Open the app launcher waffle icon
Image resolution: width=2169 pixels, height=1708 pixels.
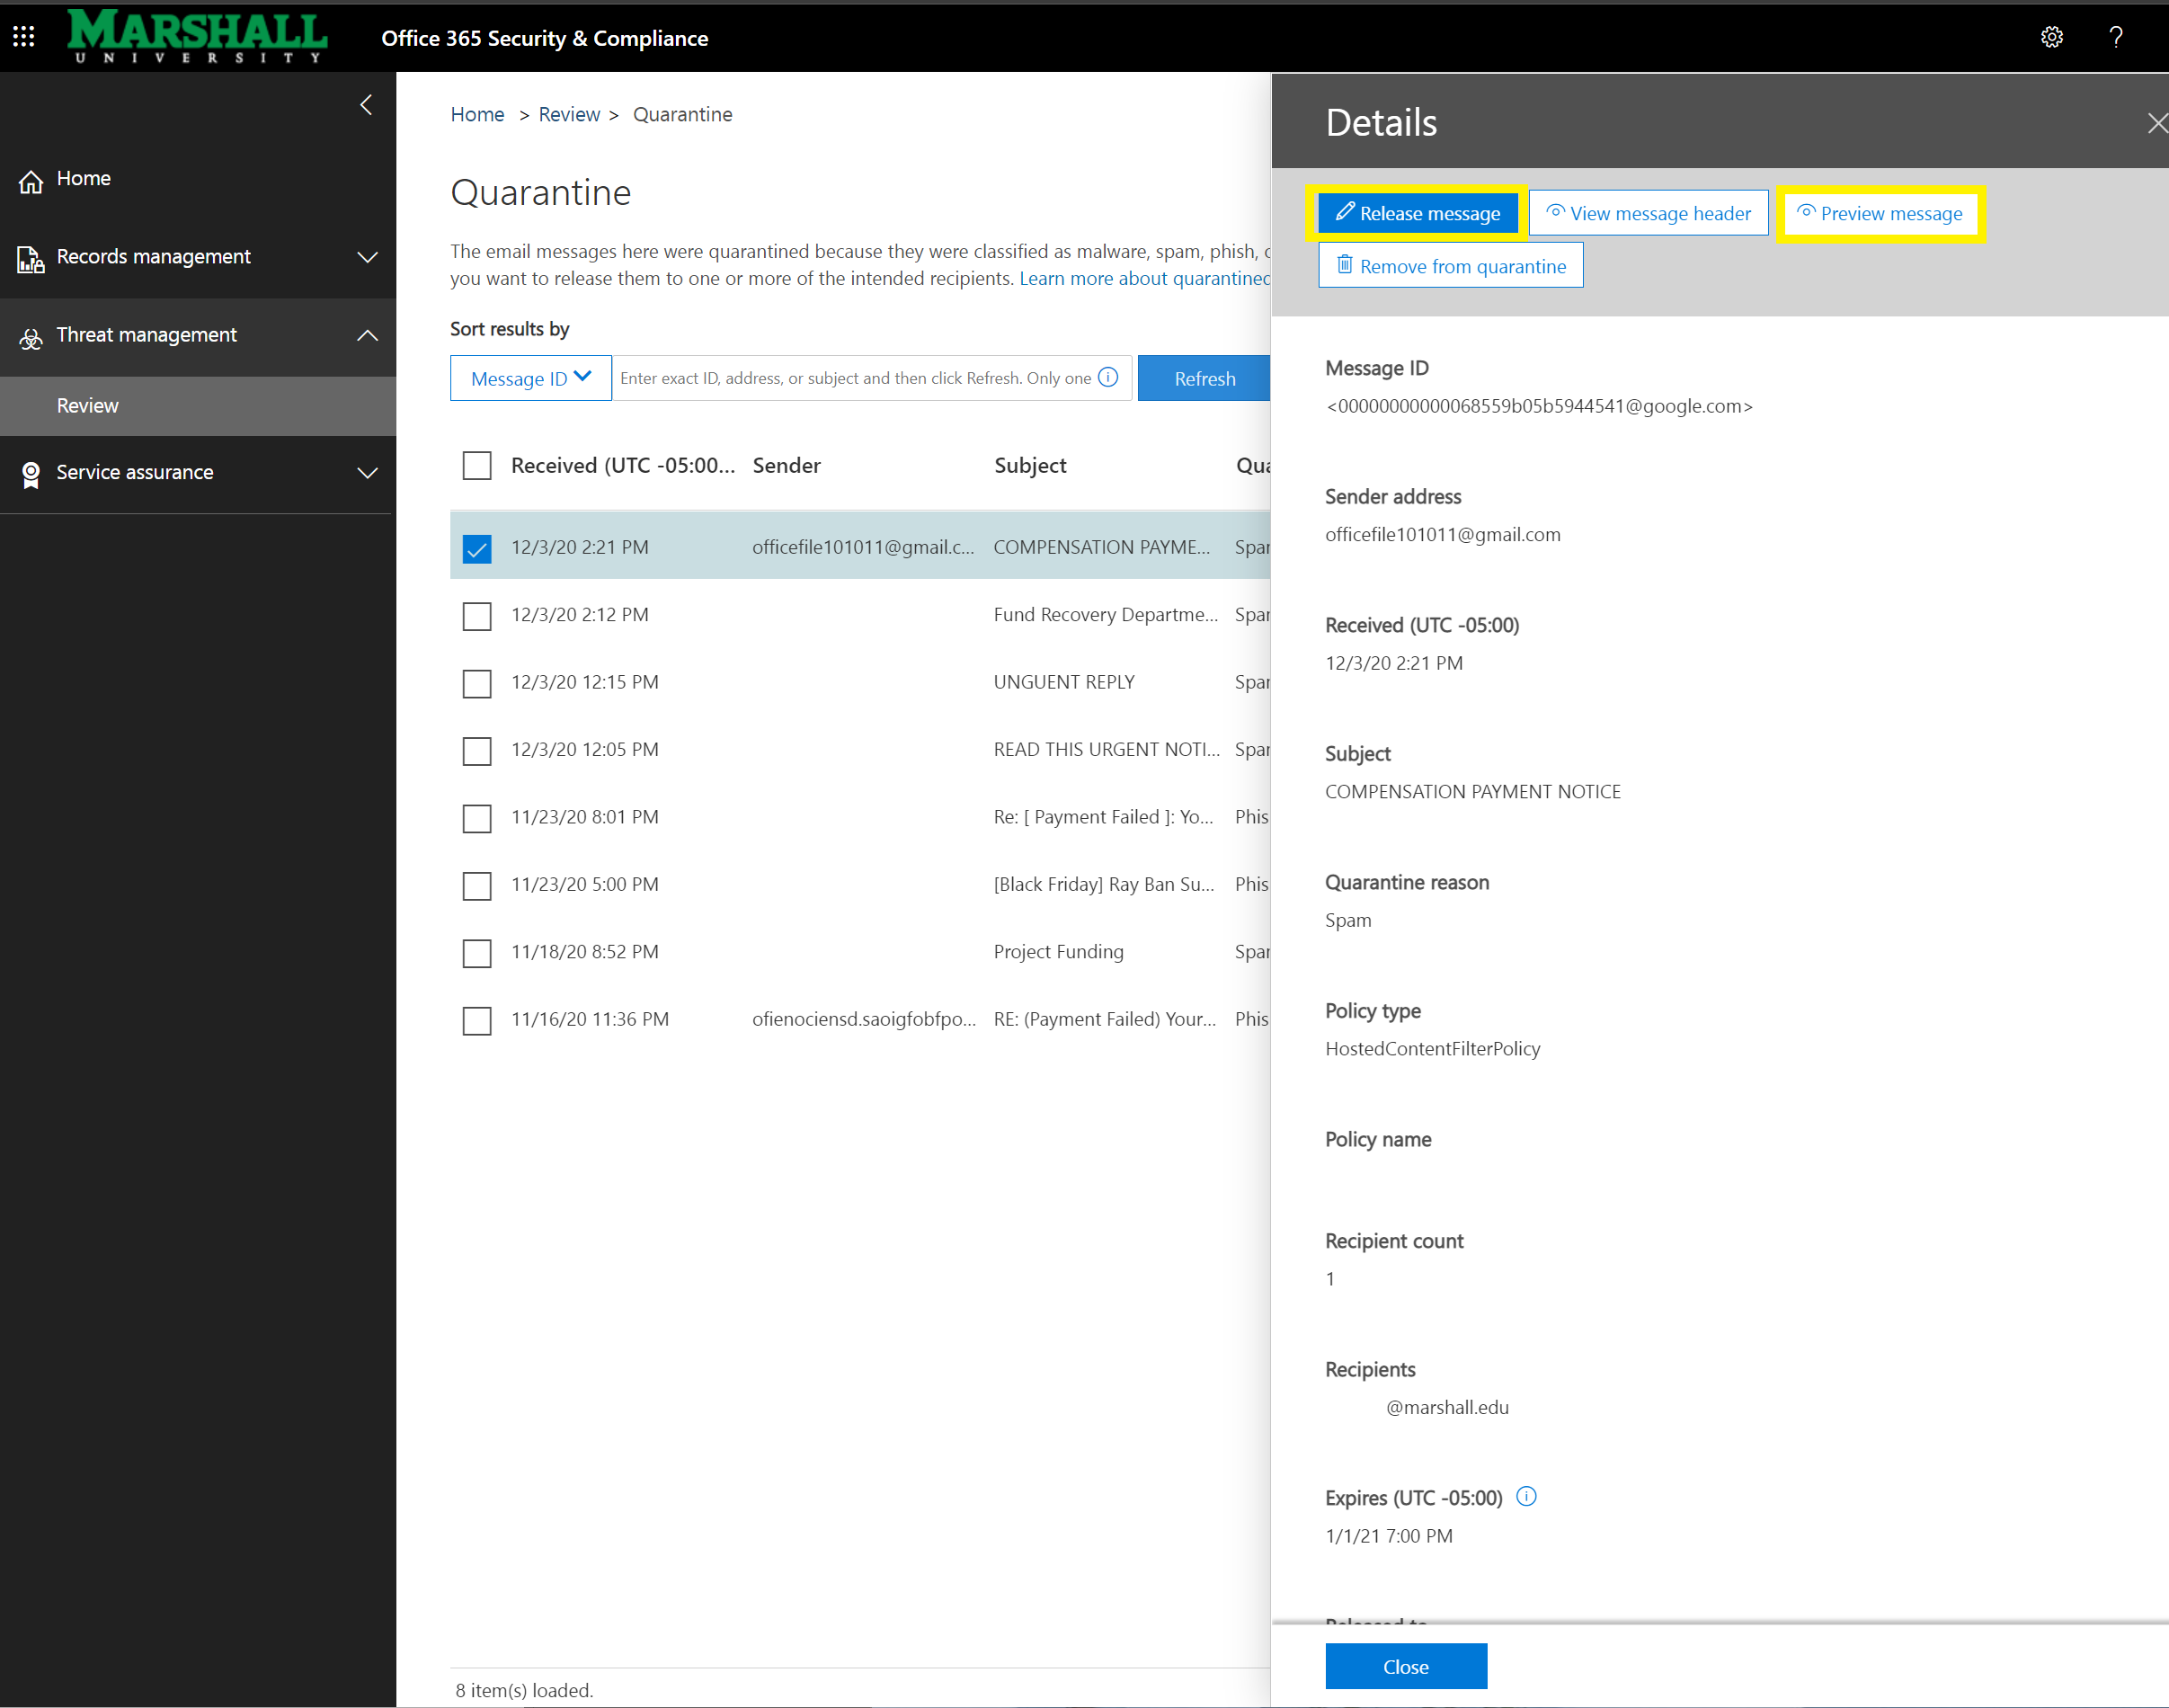click(24, 37)
